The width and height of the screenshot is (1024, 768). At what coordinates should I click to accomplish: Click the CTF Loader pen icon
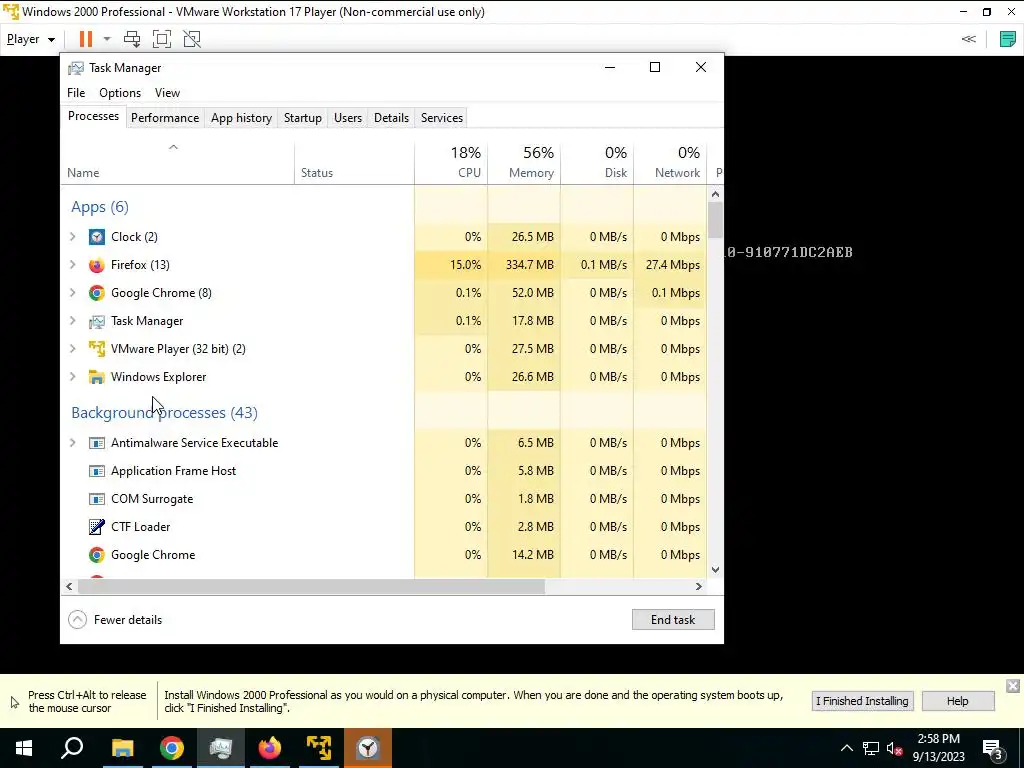point(97,527)
